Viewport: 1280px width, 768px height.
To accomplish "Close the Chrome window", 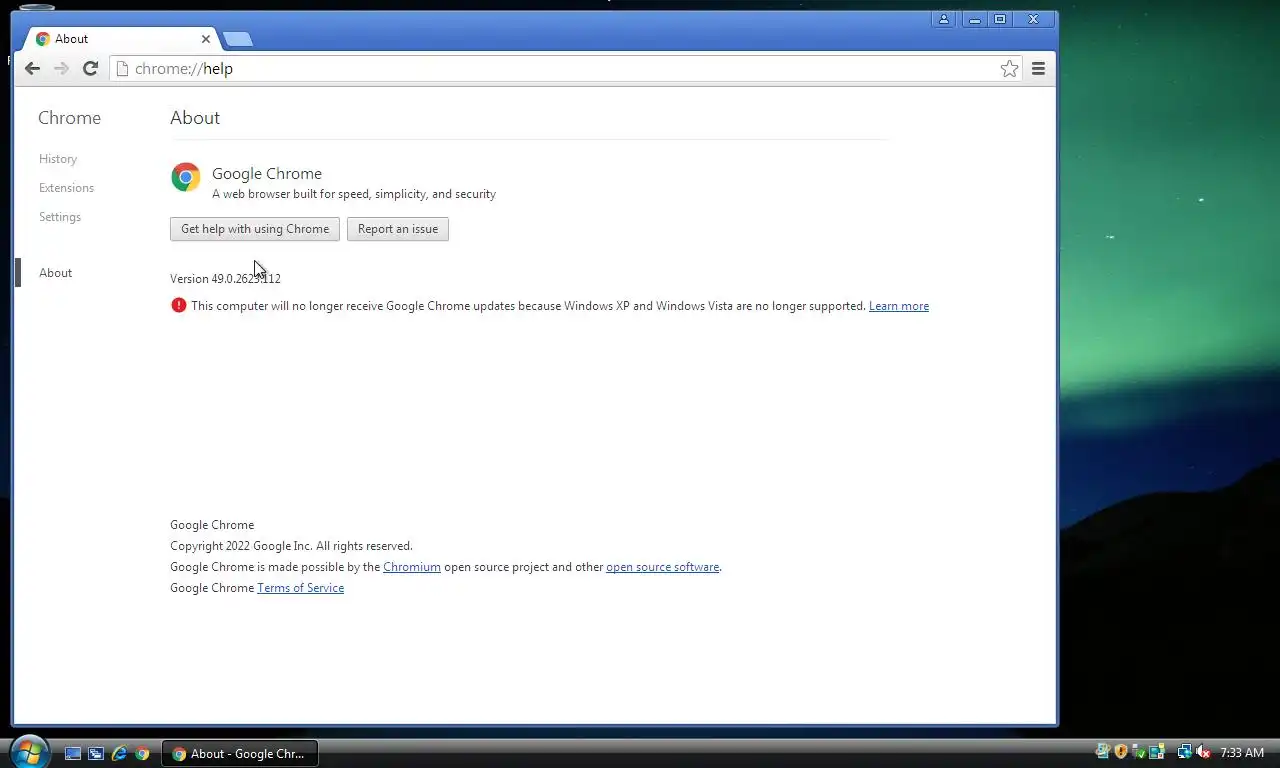I will tap(1034, 19).
